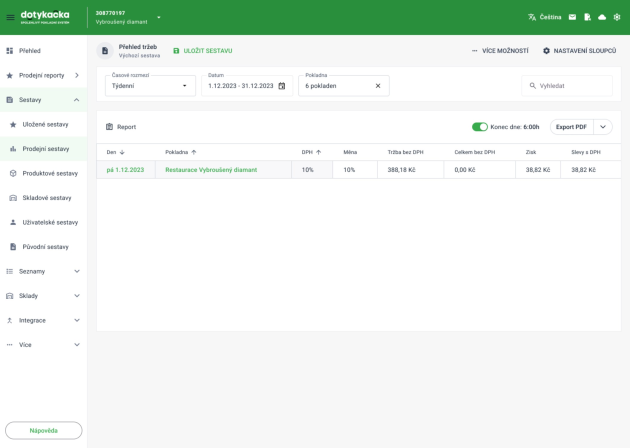Click Export PDF button

[x=571, y=127]
